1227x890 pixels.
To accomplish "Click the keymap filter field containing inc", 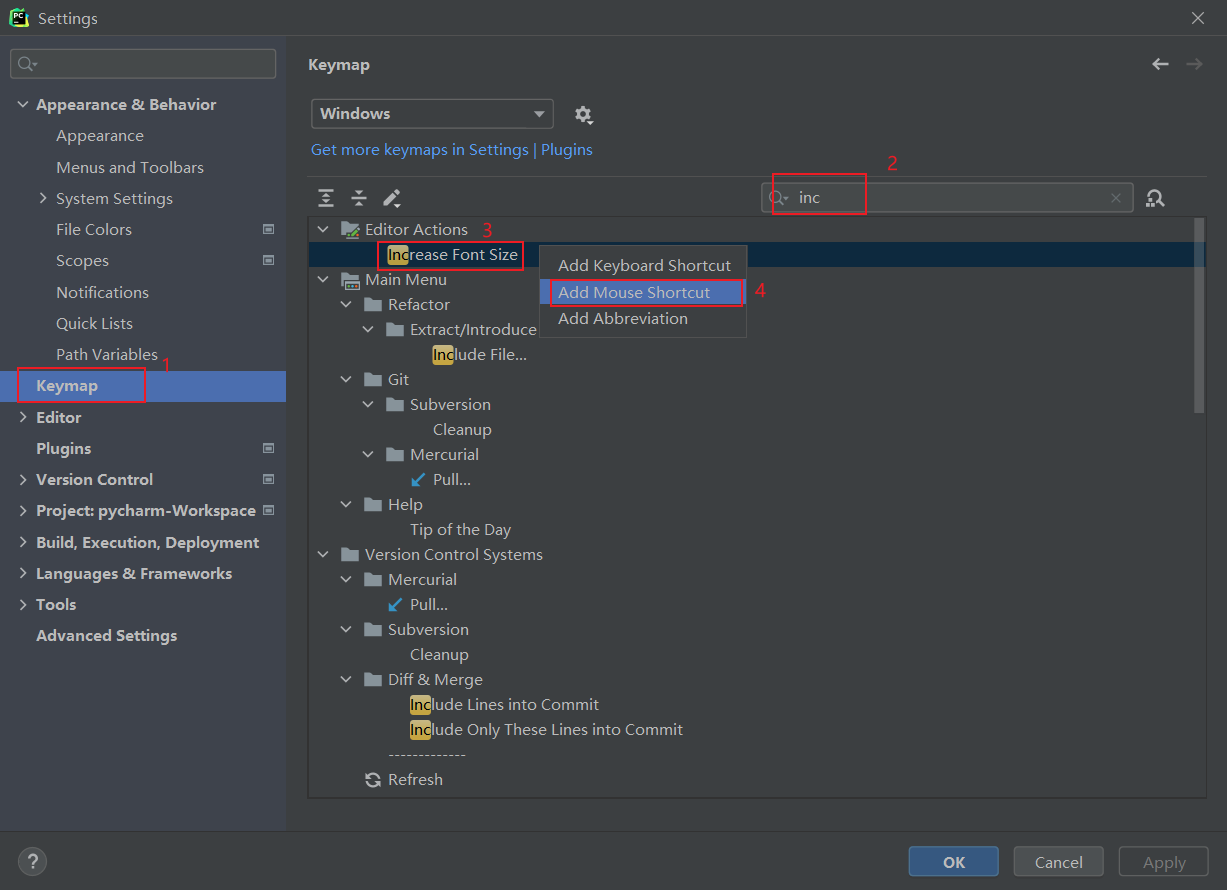I will tap(947, 198).
